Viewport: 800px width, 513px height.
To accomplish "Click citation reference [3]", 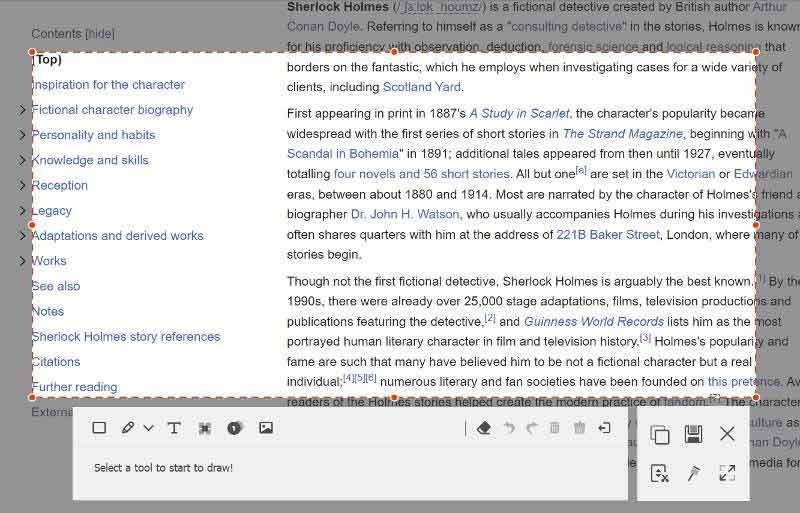I will pyautogui.click(x=645, y=337).
